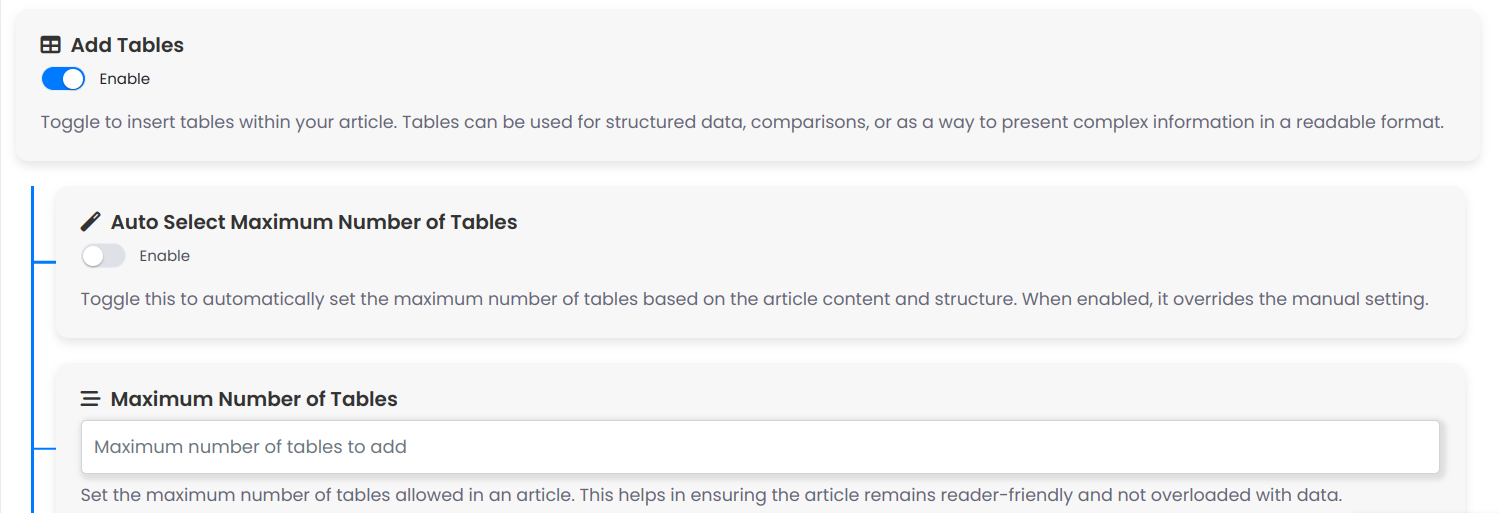Click the pencil icon beside Auto Select
This screenshot has width=1499, height=513.
coord(90,222)
